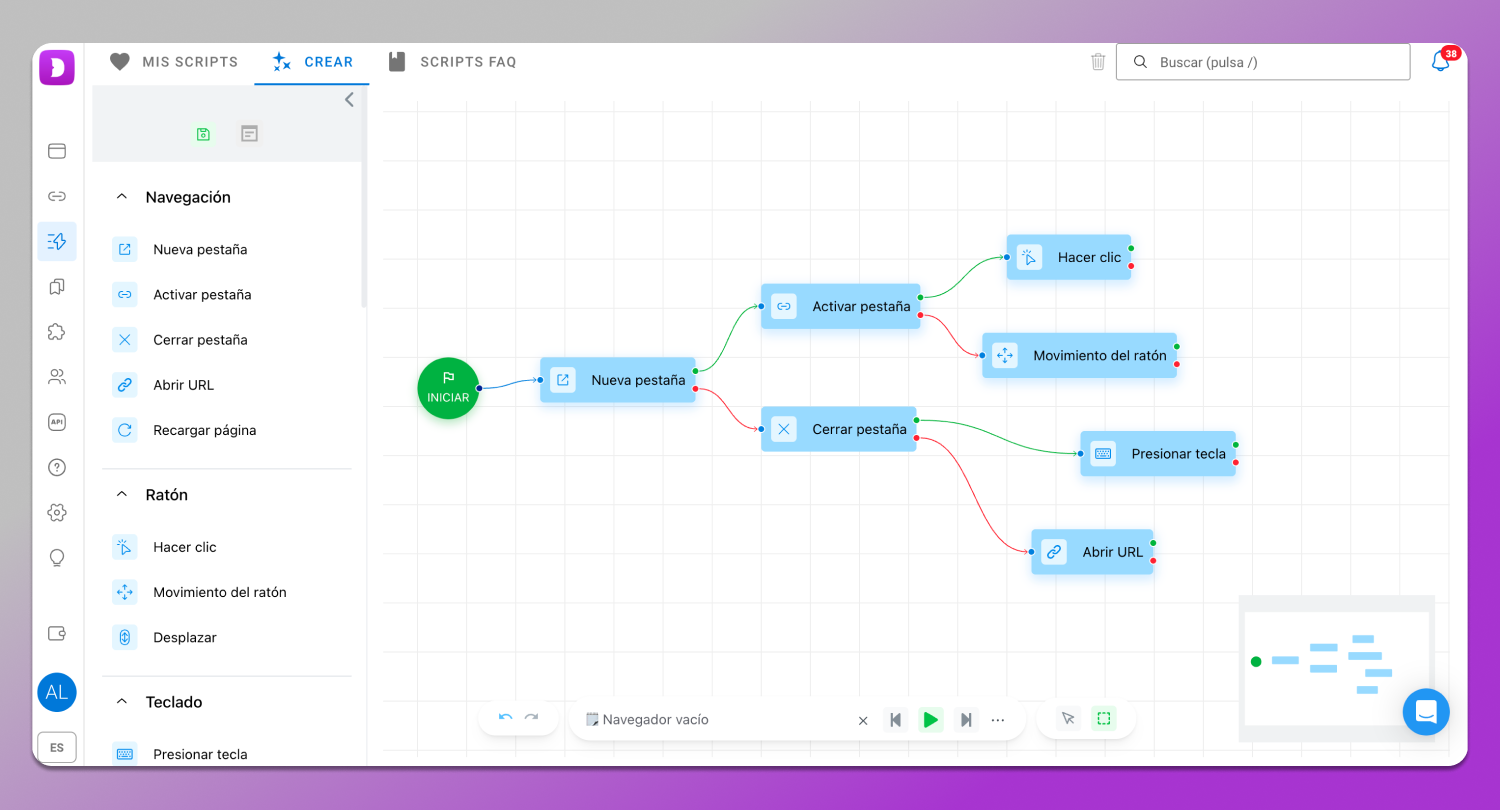Toggle the cursor pointer selection mode

[x=1068, y=718]
